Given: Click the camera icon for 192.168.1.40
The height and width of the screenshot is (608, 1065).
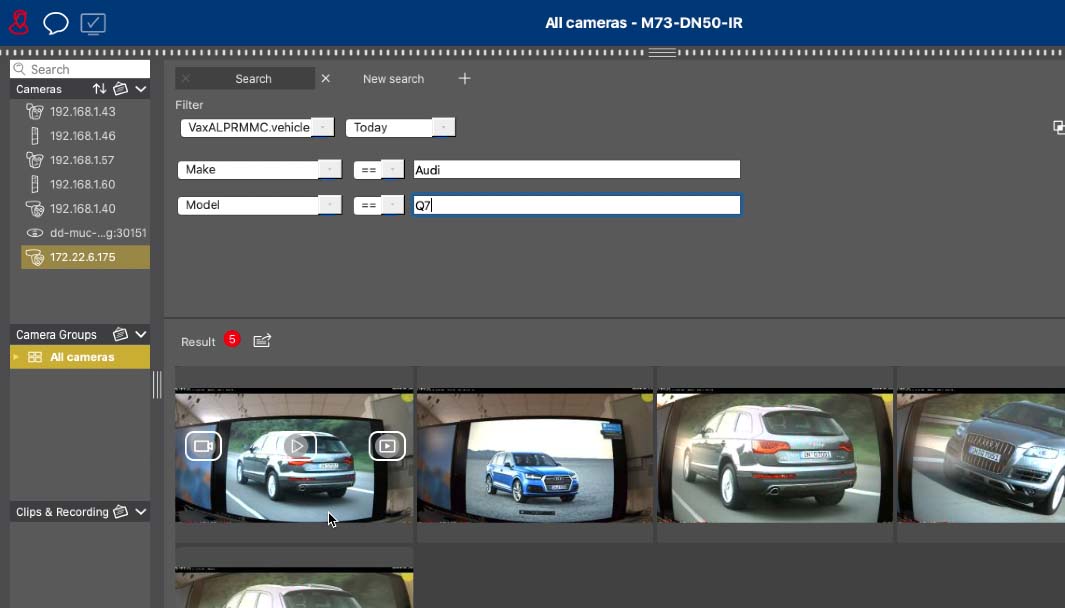Looking at the screenshot, I should (x=35, y=209).
